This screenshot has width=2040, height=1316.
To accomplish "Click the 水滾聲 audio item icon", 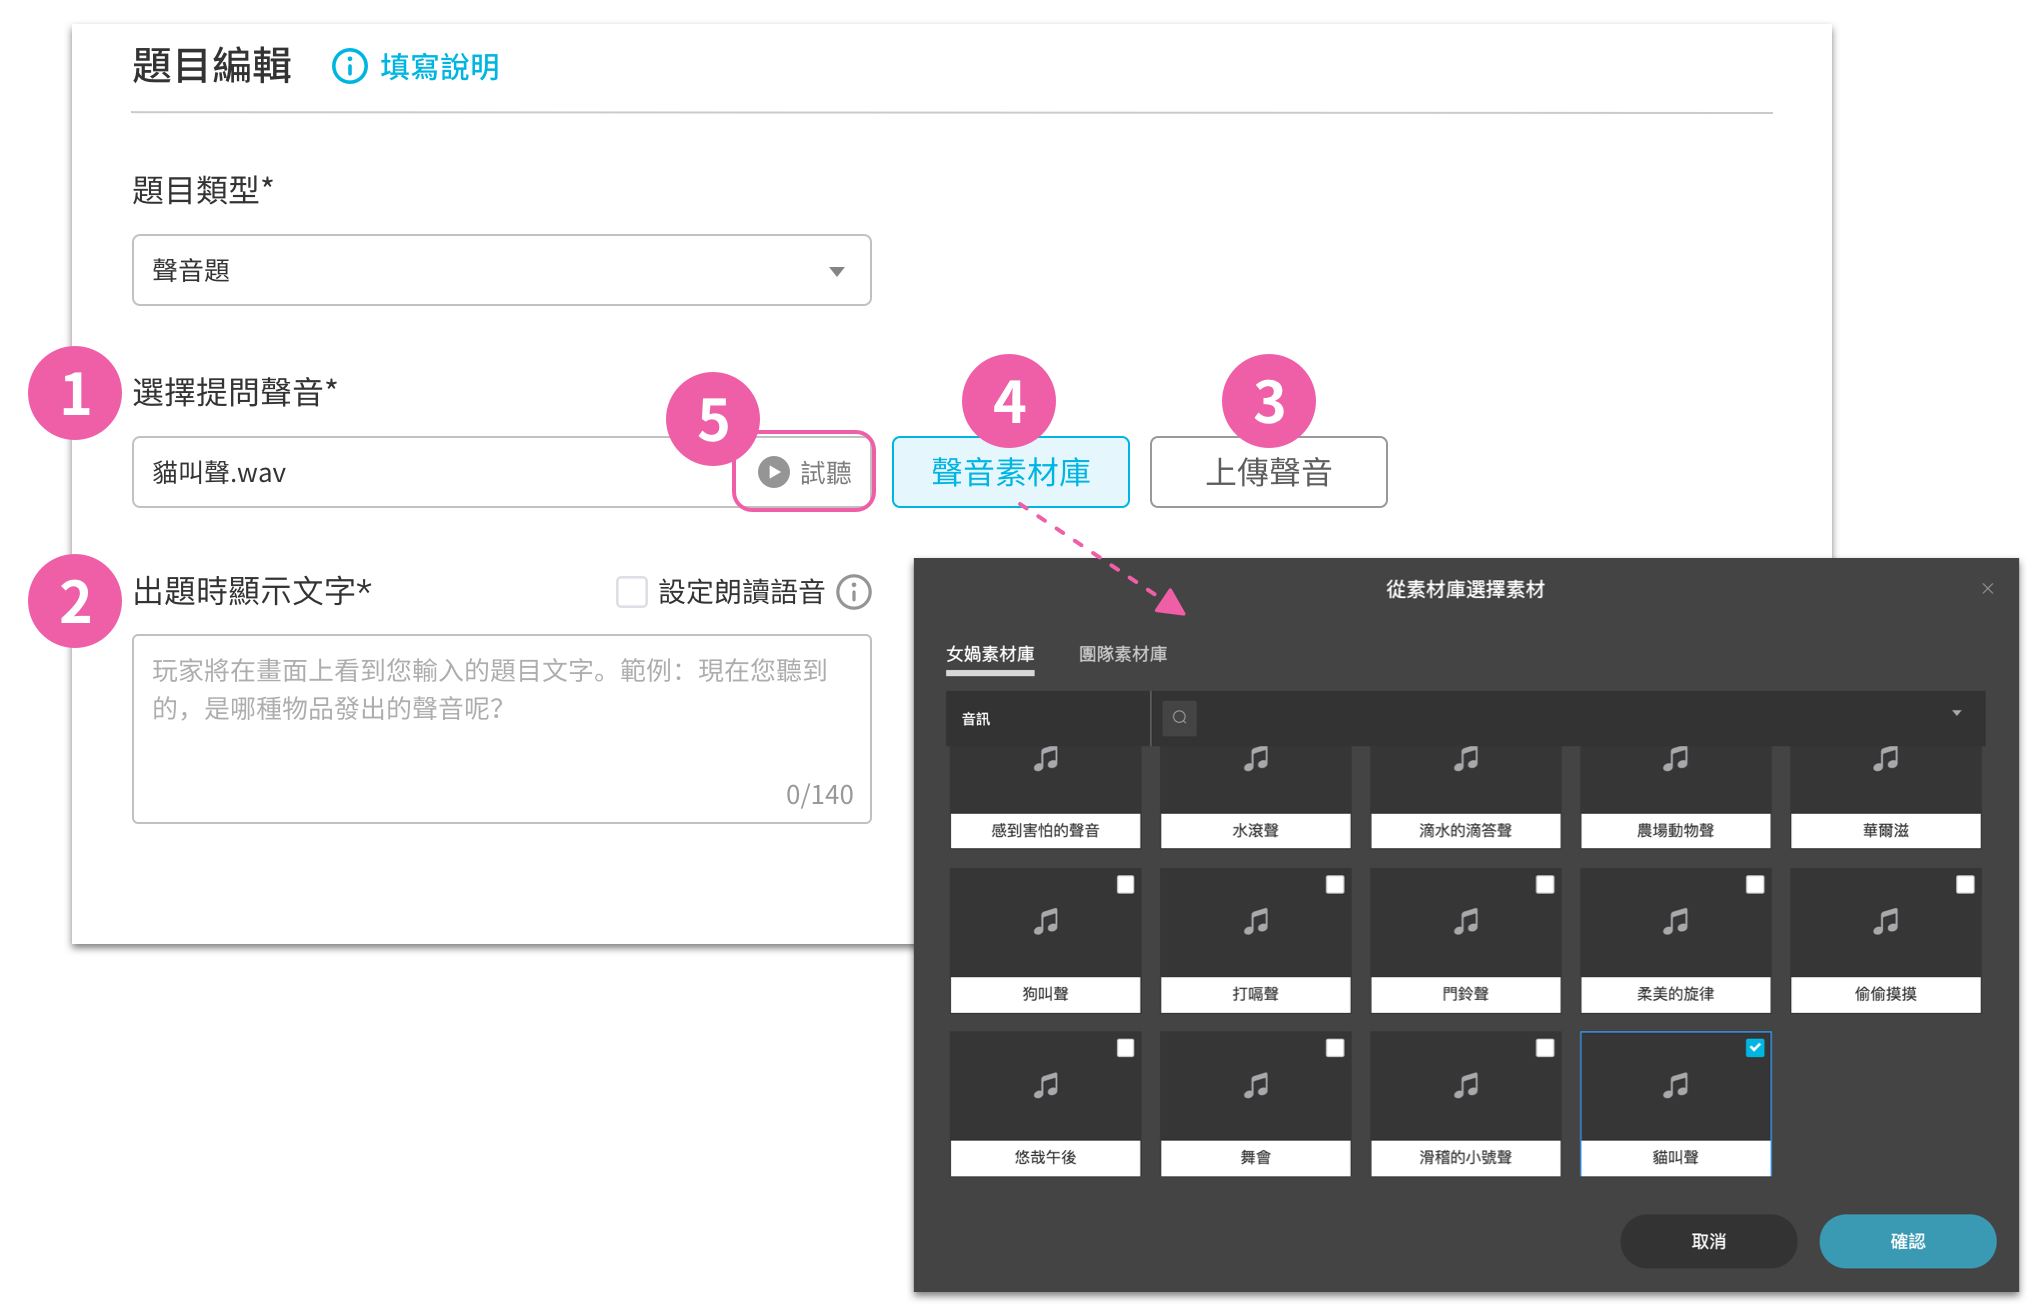I will [x=1256, y=759].
